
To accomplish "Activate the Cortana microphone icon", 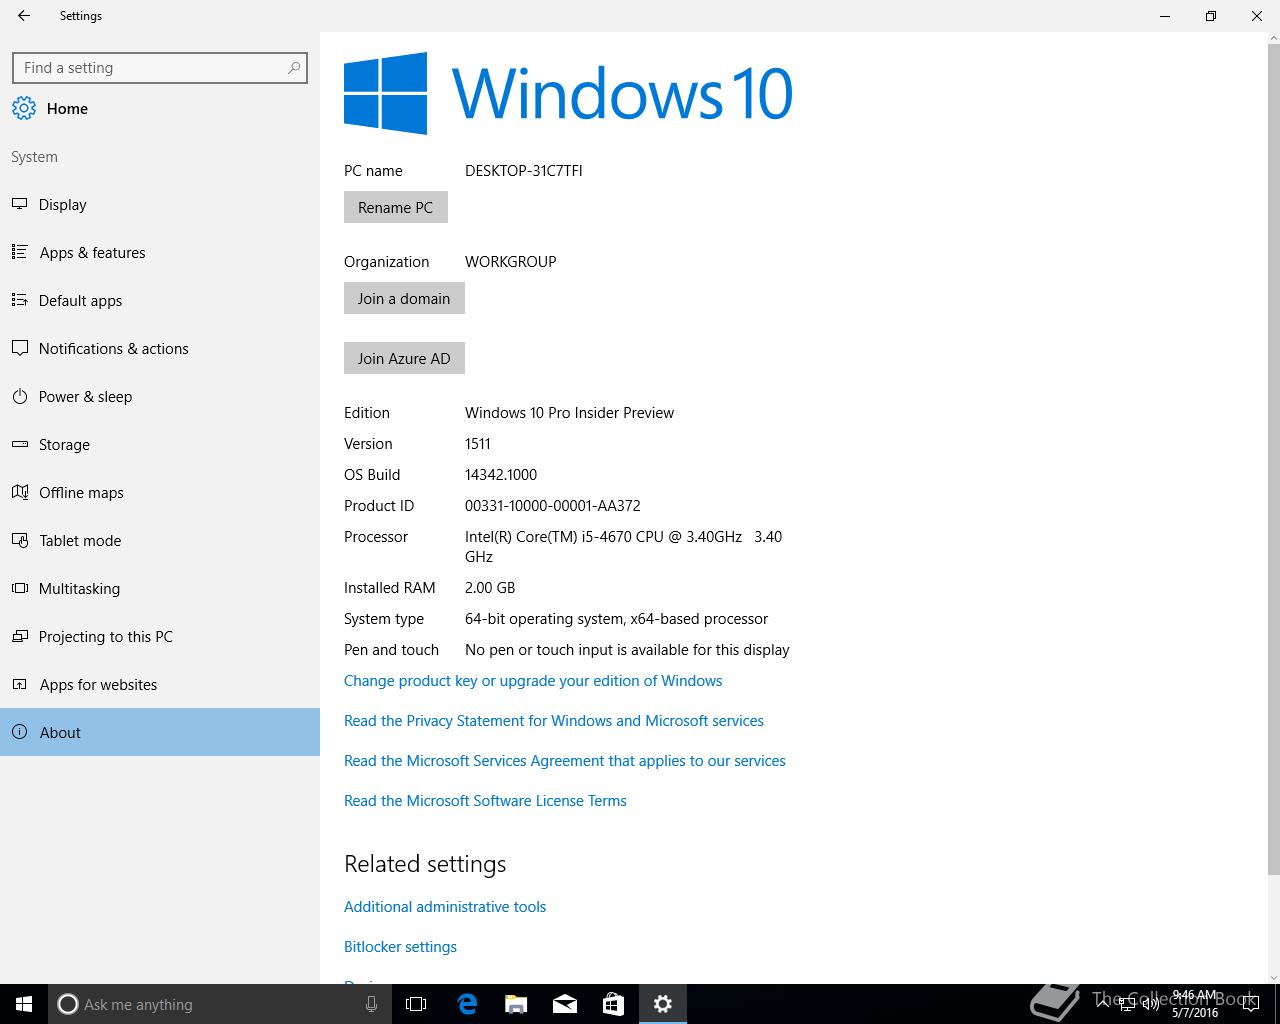I will [x=371, y=1004].
